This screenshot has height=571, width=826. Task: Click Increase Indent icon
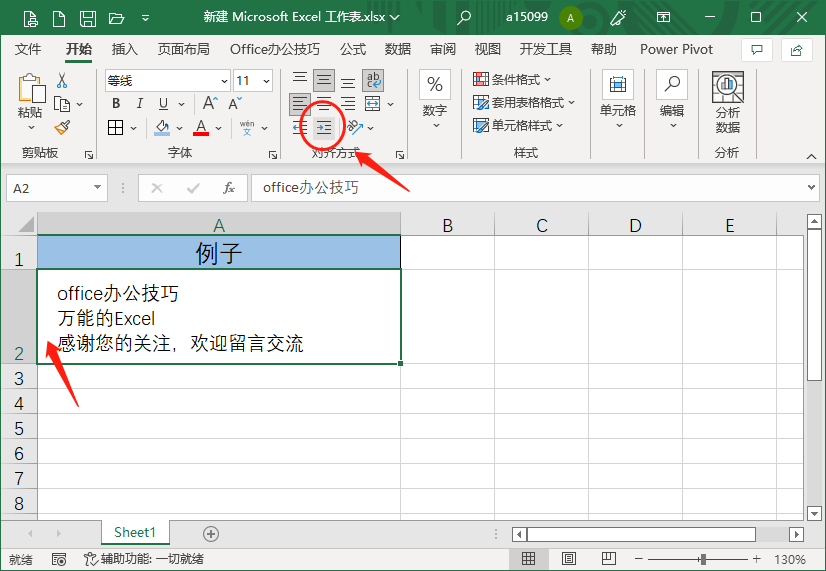pyautogui.click(x=323, y=127)
